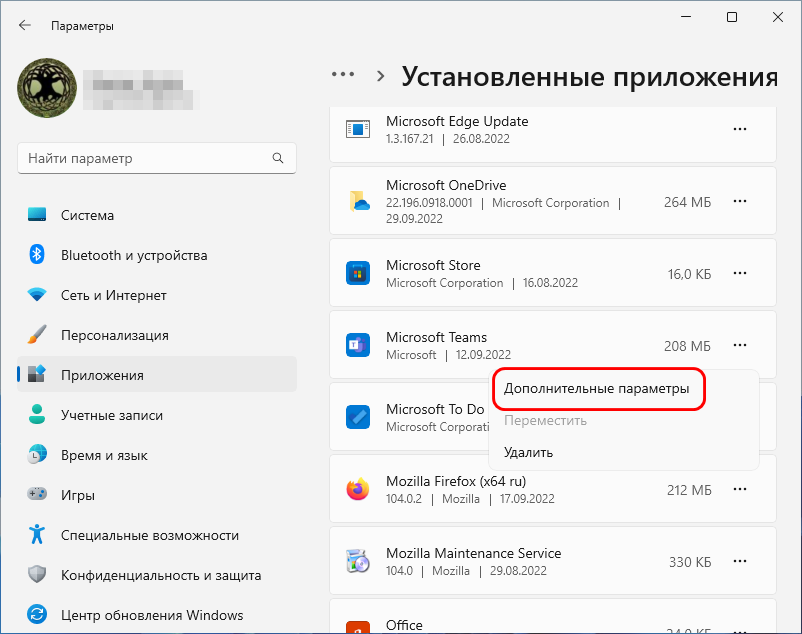
Task: Click the Установленные приложения page heading
Action: click(590, 77)
